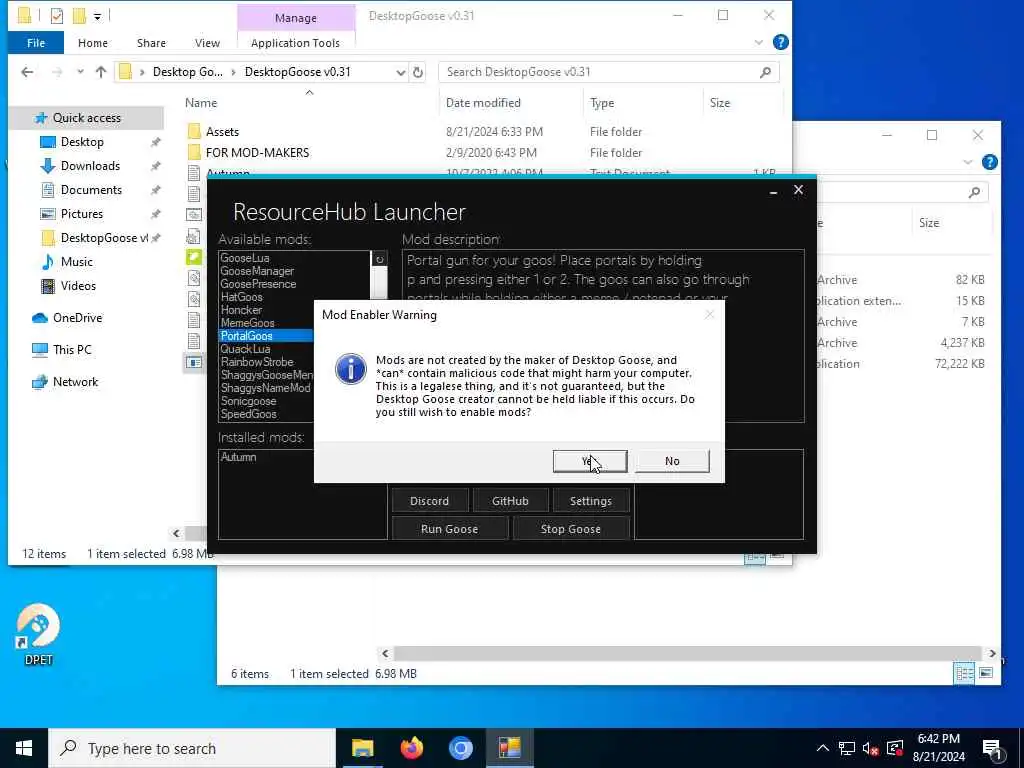Select This PC in navigation pane
The height and width of the screenshot is (768, 1024).
click(x=72, y=350)
